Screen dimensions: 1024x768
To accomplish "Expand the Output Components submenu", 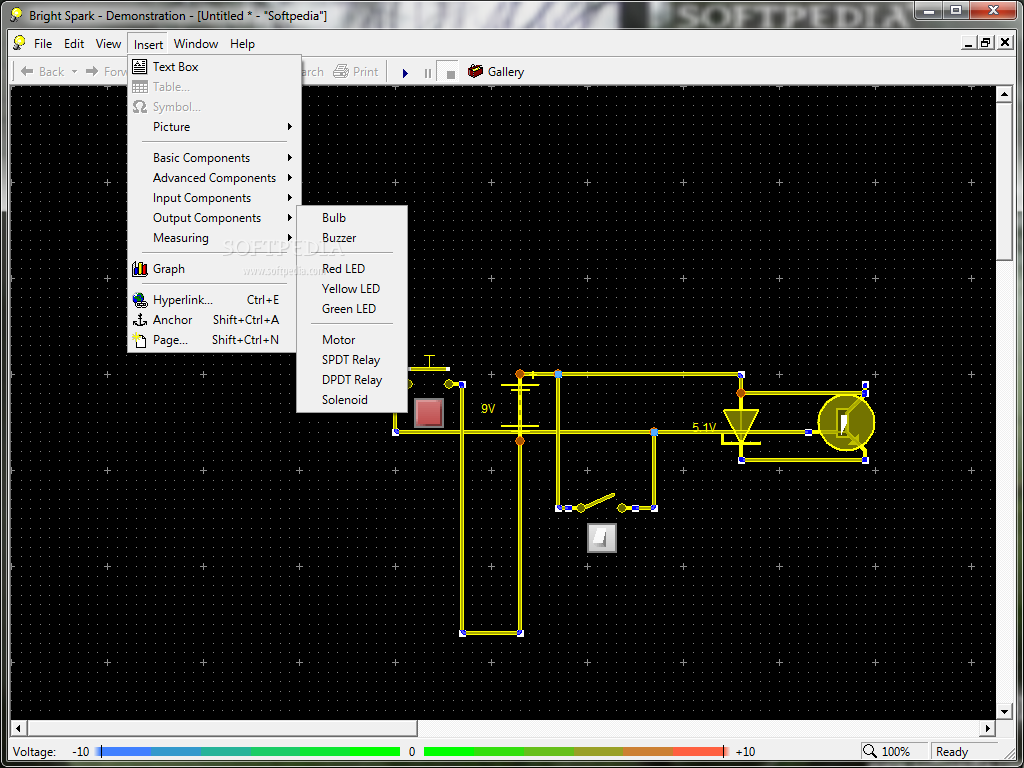I will 215,218.
